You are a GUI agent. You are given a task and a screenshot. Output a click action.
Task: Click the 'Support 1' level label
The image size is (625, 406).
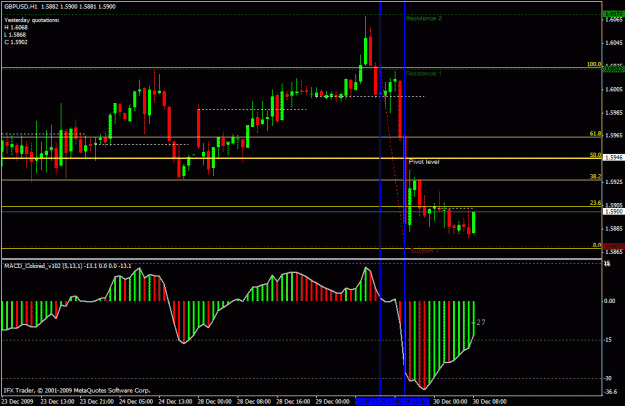[425, 251]
